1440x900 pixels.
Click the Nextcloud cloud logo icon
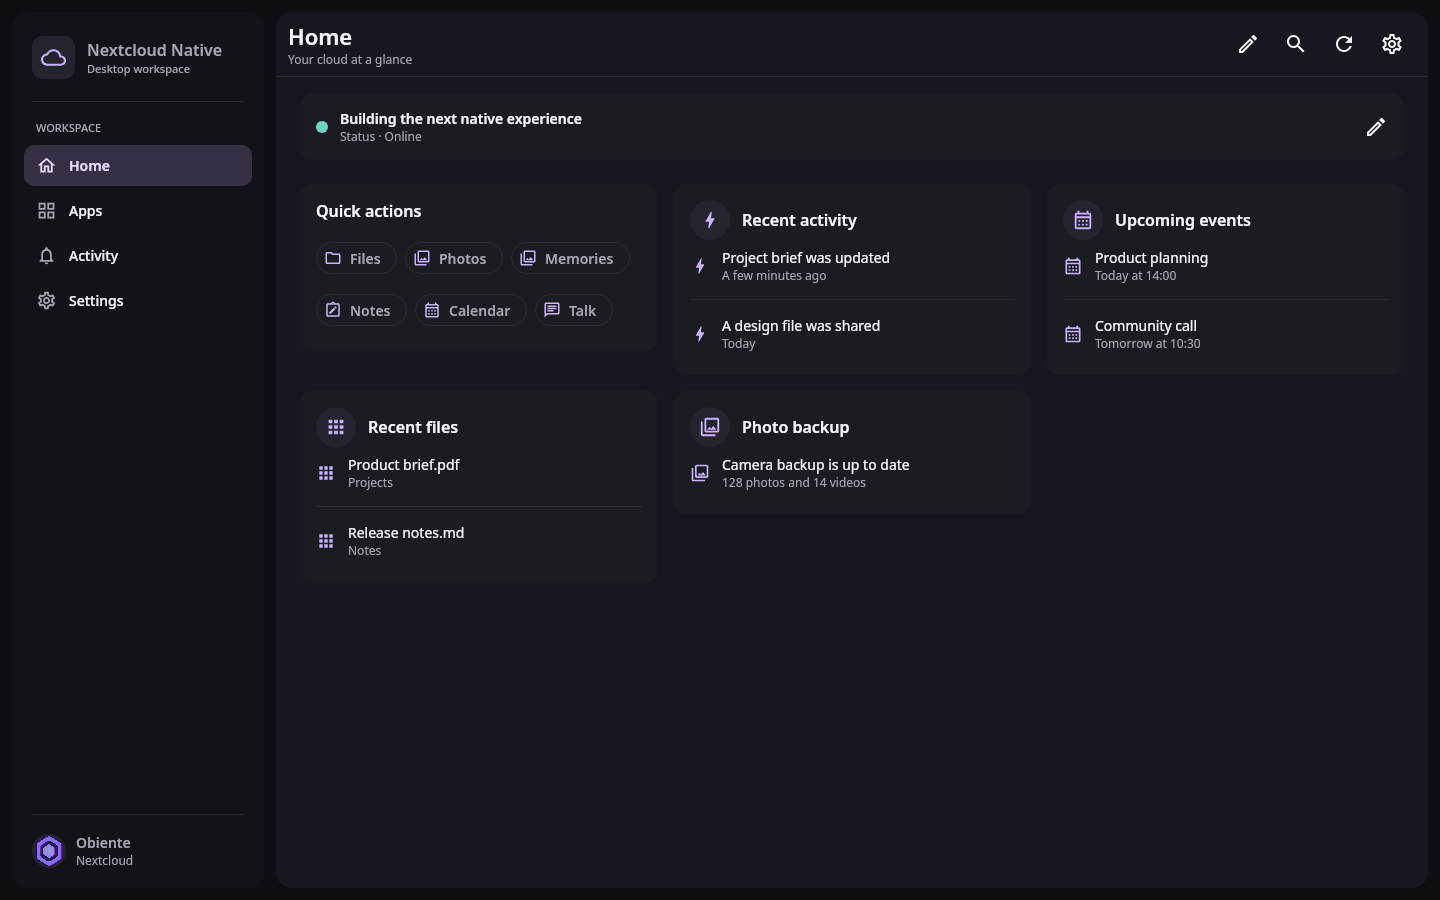pyautogui.click(x=53, y=58)
